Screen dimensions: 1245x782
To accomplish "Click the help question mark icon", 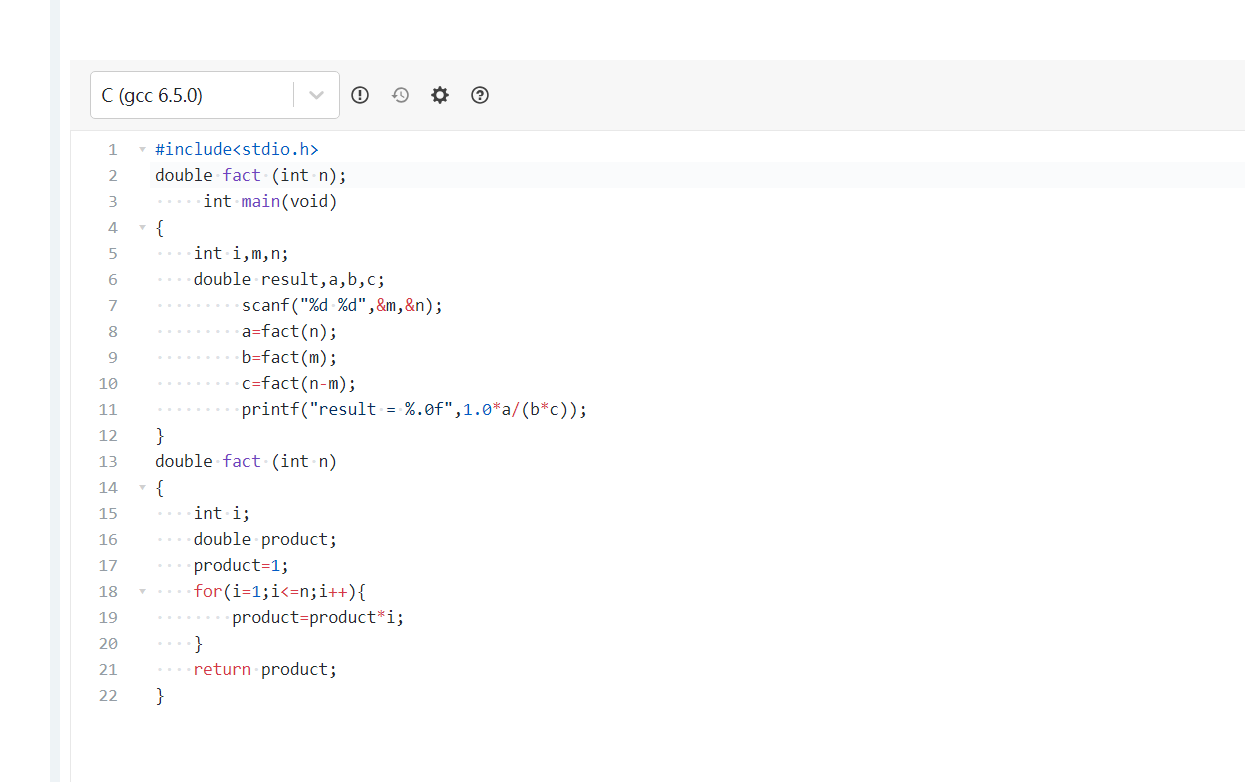I will [x=480, y=95].
